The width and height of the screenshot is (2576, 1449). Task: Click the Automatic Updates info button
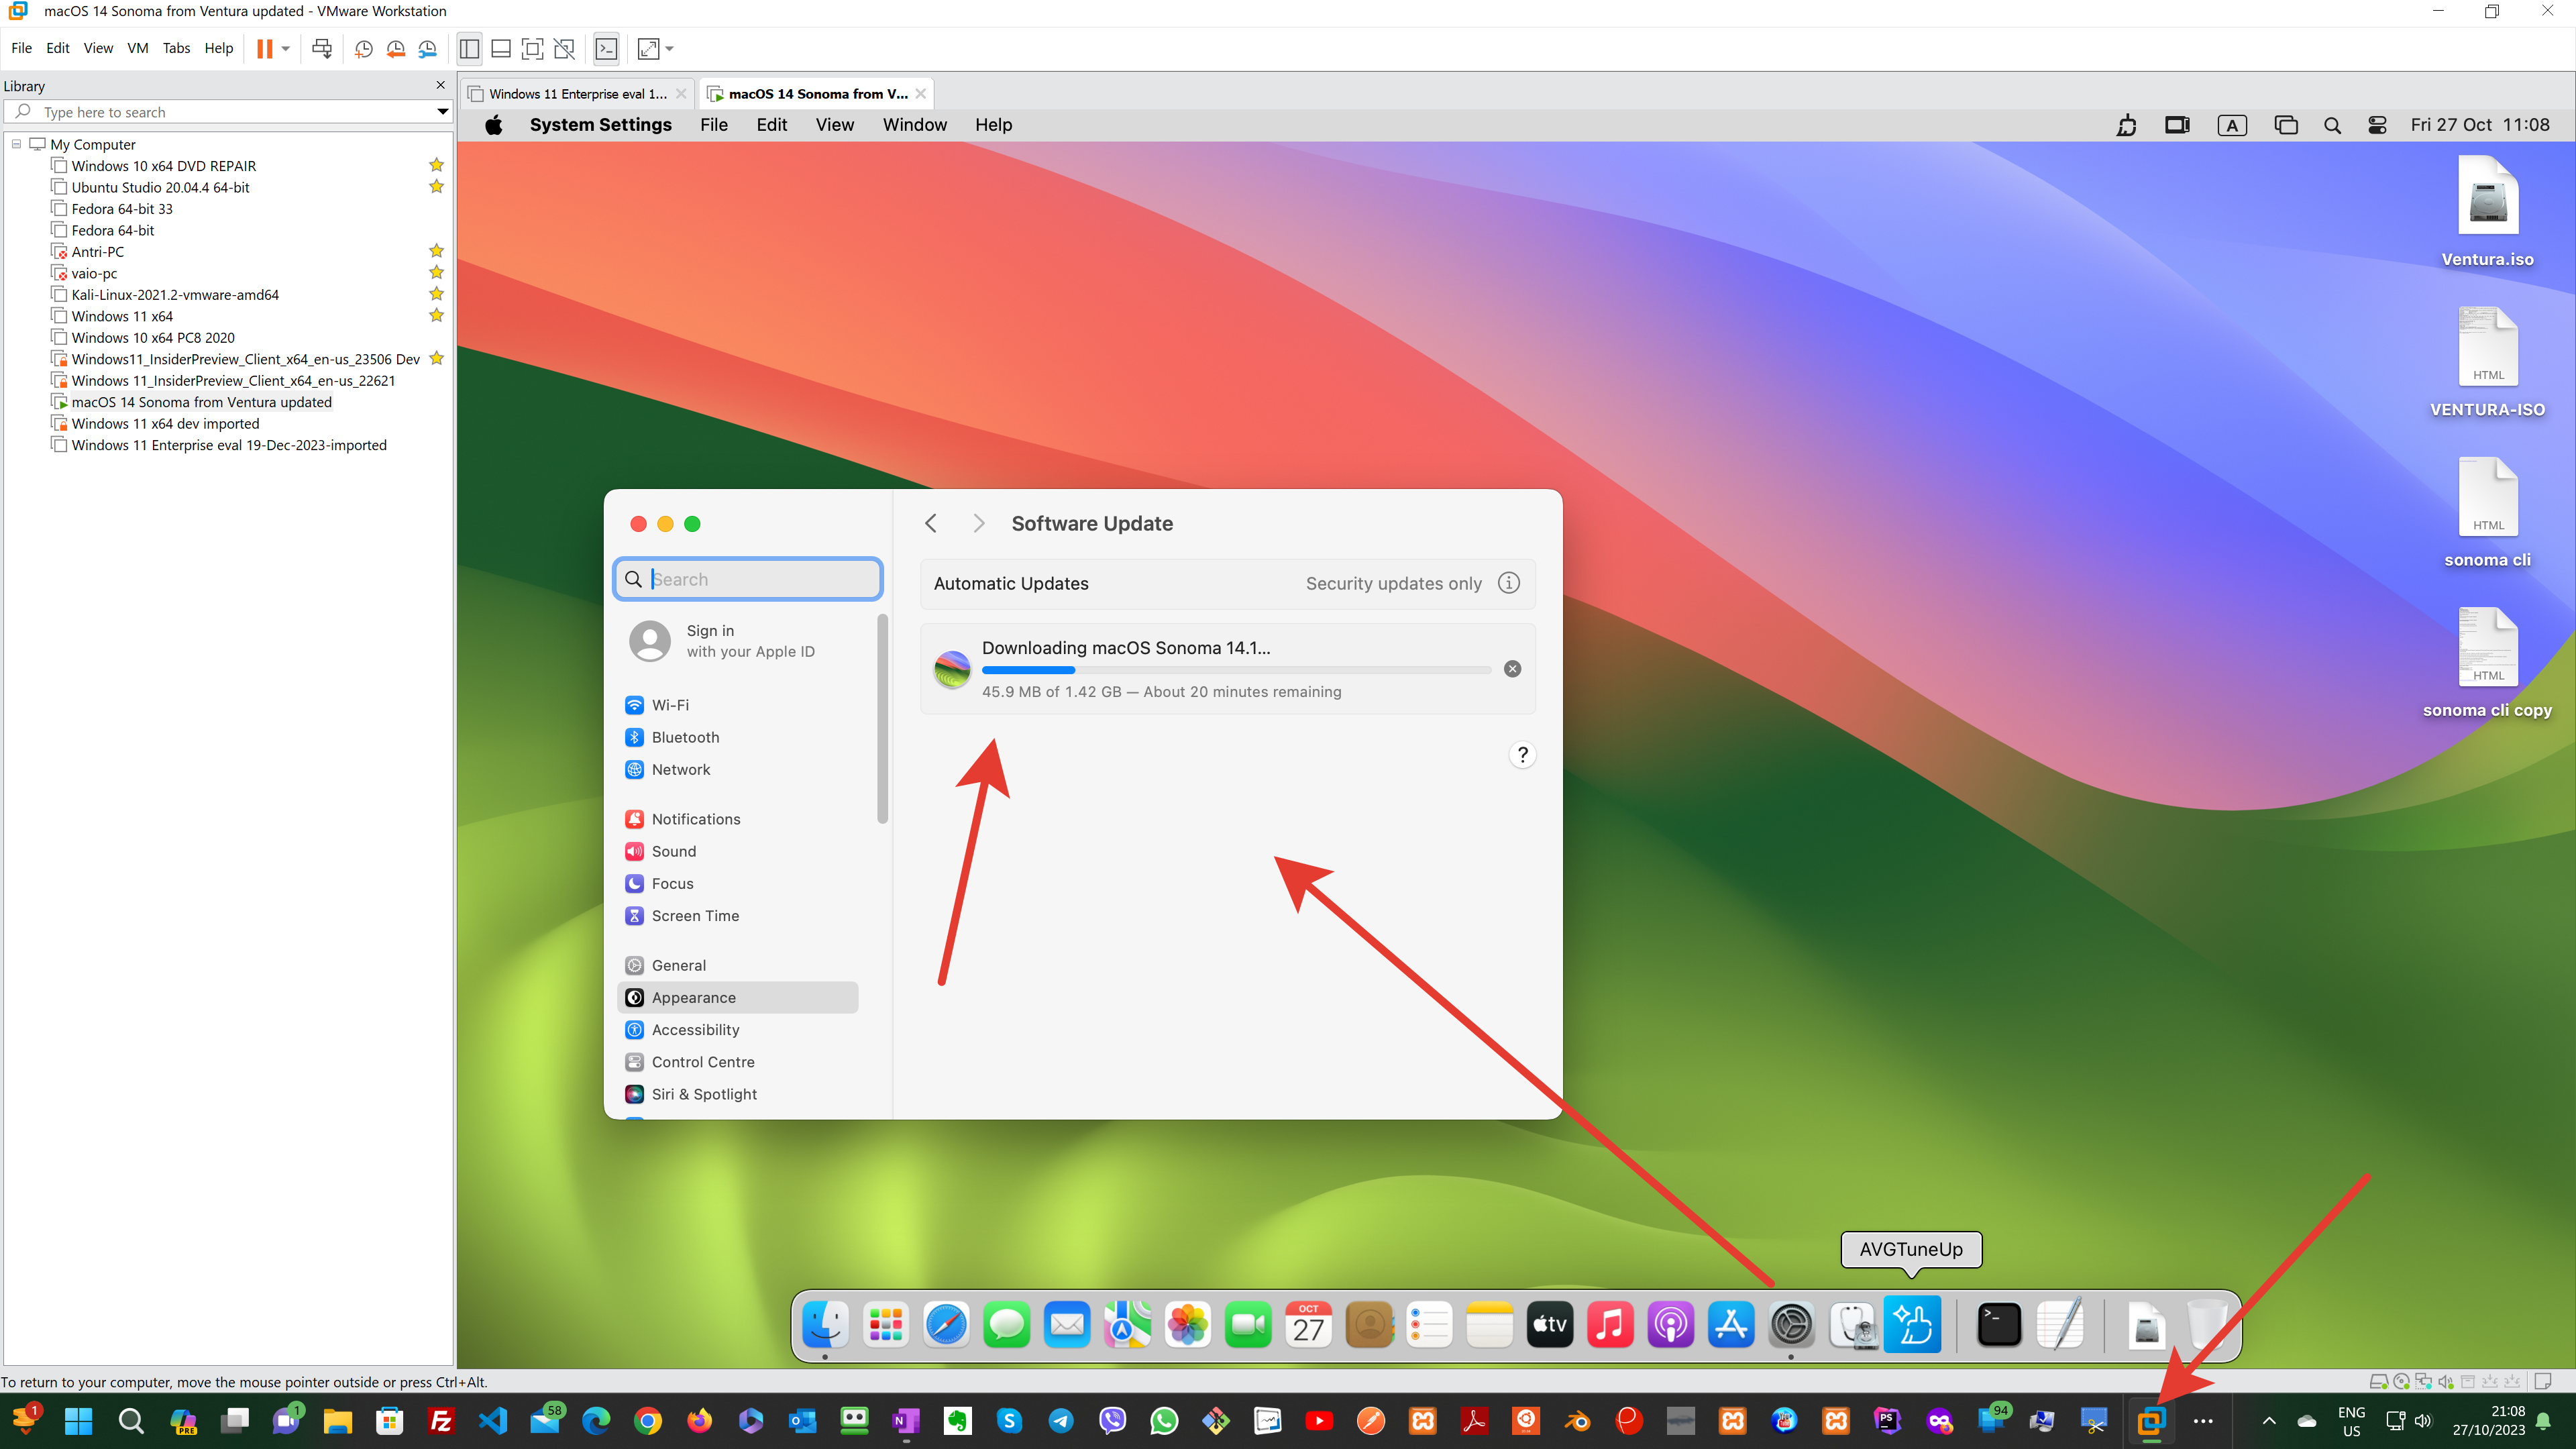click(x=1509, y=583)
